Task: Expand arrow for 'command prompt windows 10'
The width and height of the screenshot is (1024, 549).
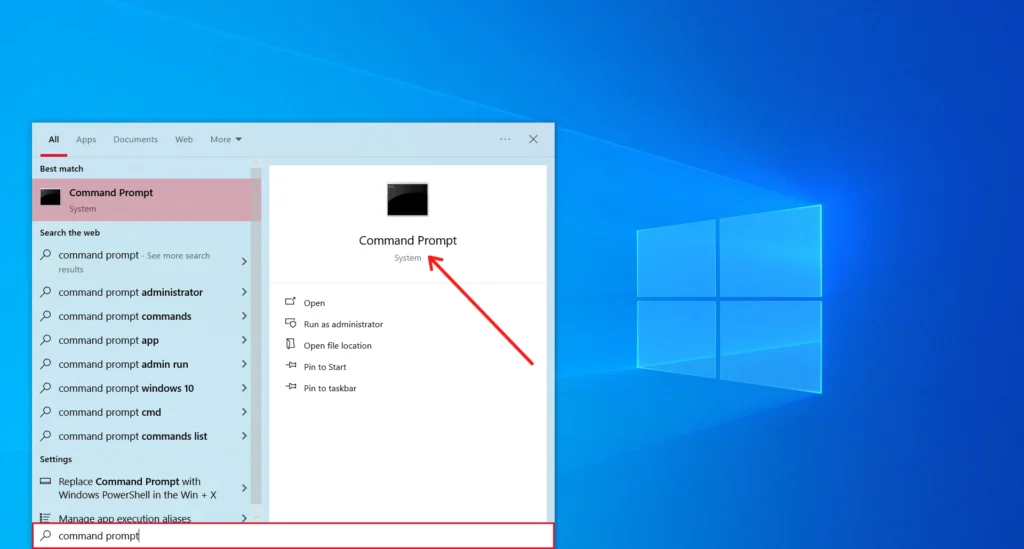Action: [x=244, y=388]
